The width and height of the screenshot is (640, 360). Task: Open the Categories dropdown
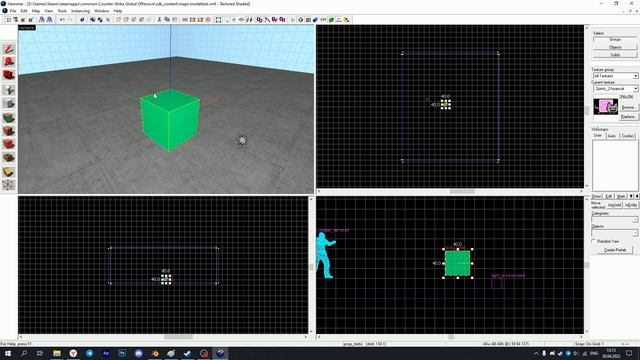tap(636, 220)
